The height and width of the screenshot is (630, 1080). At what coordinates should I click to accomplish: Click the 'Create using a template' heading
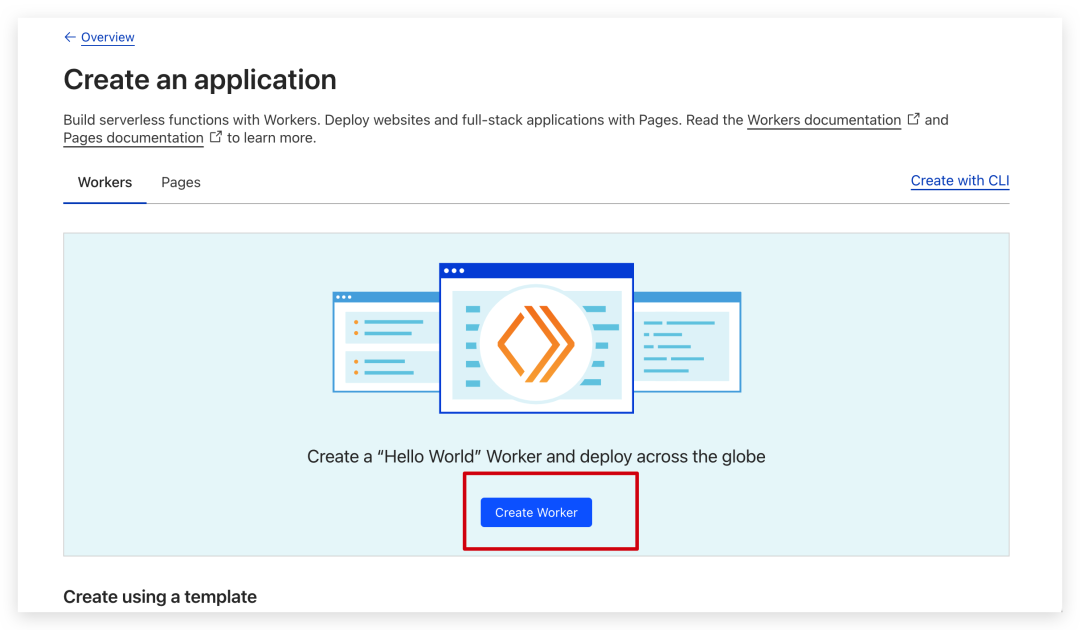160,597
